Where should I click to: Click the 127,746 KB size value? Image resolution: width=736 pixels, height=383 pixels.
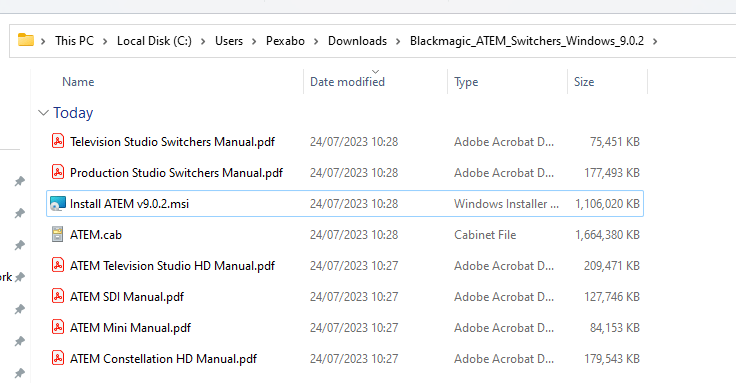pos(612,297)
